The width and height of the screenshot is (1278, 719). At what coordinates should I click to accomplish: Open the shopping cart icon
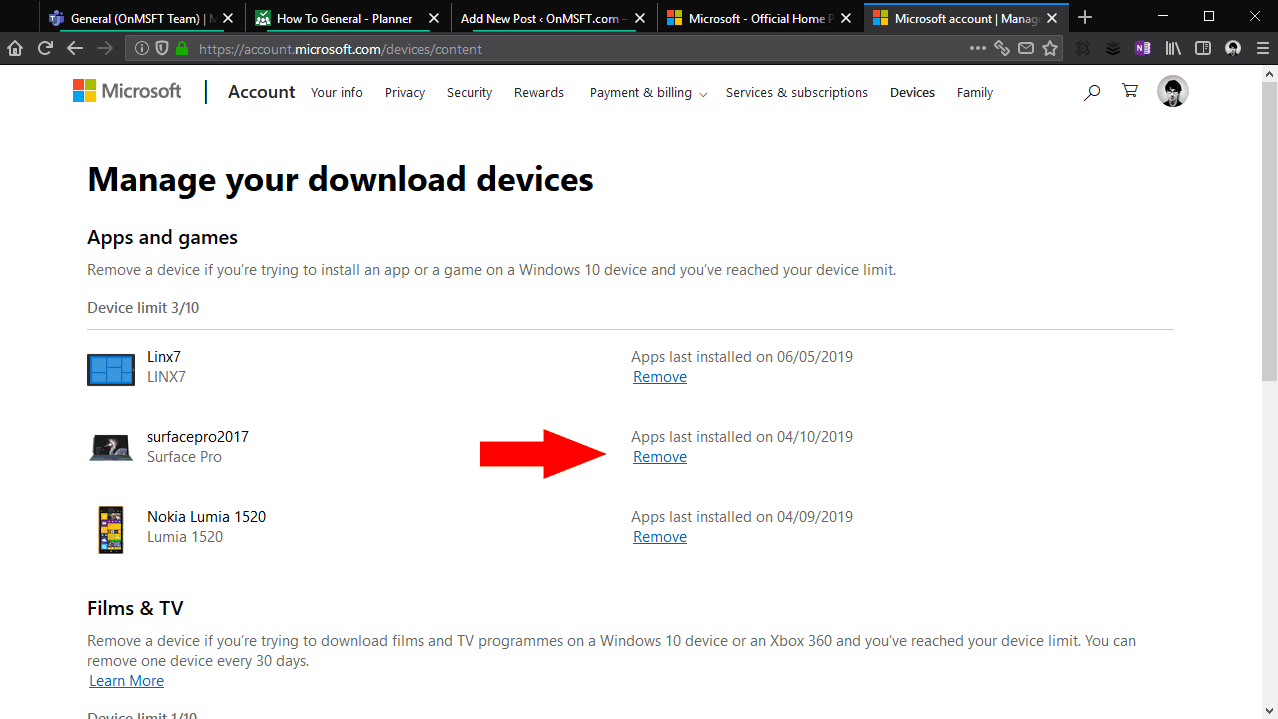point(1130,91)
